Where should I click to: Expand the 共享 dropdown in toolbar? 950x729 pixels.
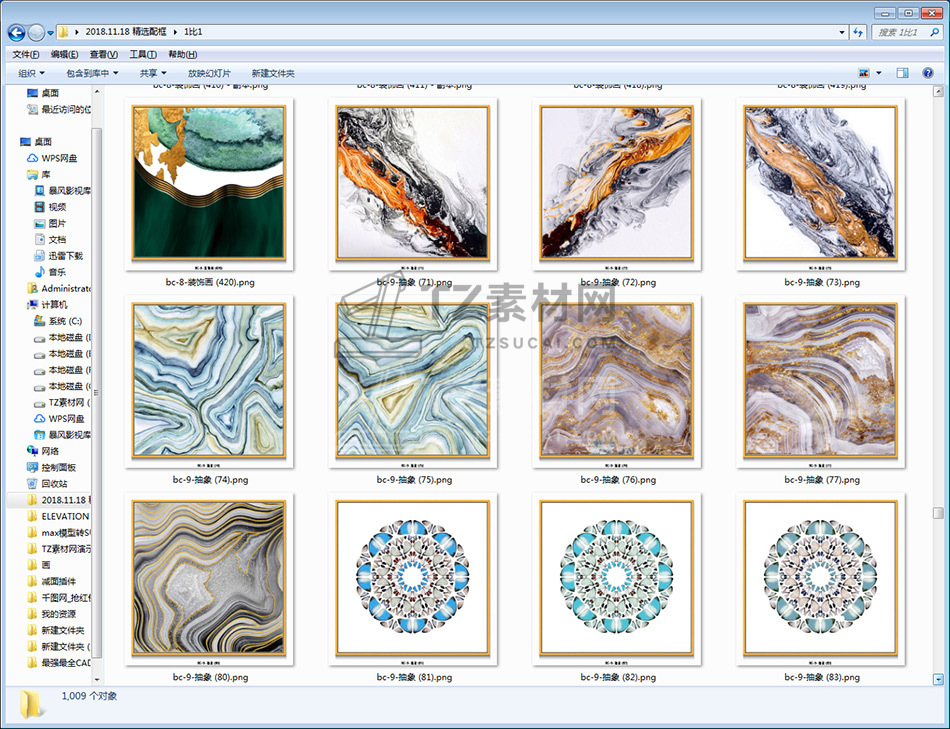tap(152, 73)
